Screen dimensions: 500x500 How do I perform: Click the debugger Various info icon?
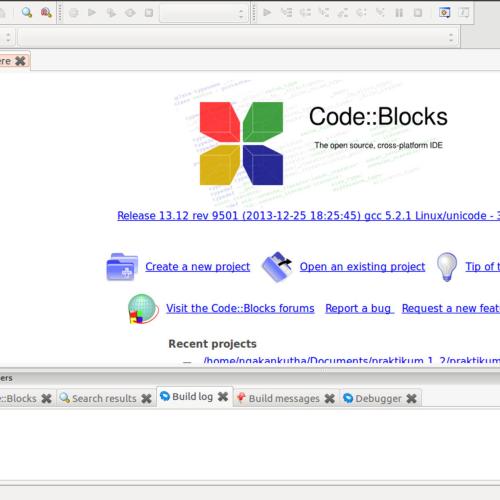[x=463, y=13]
